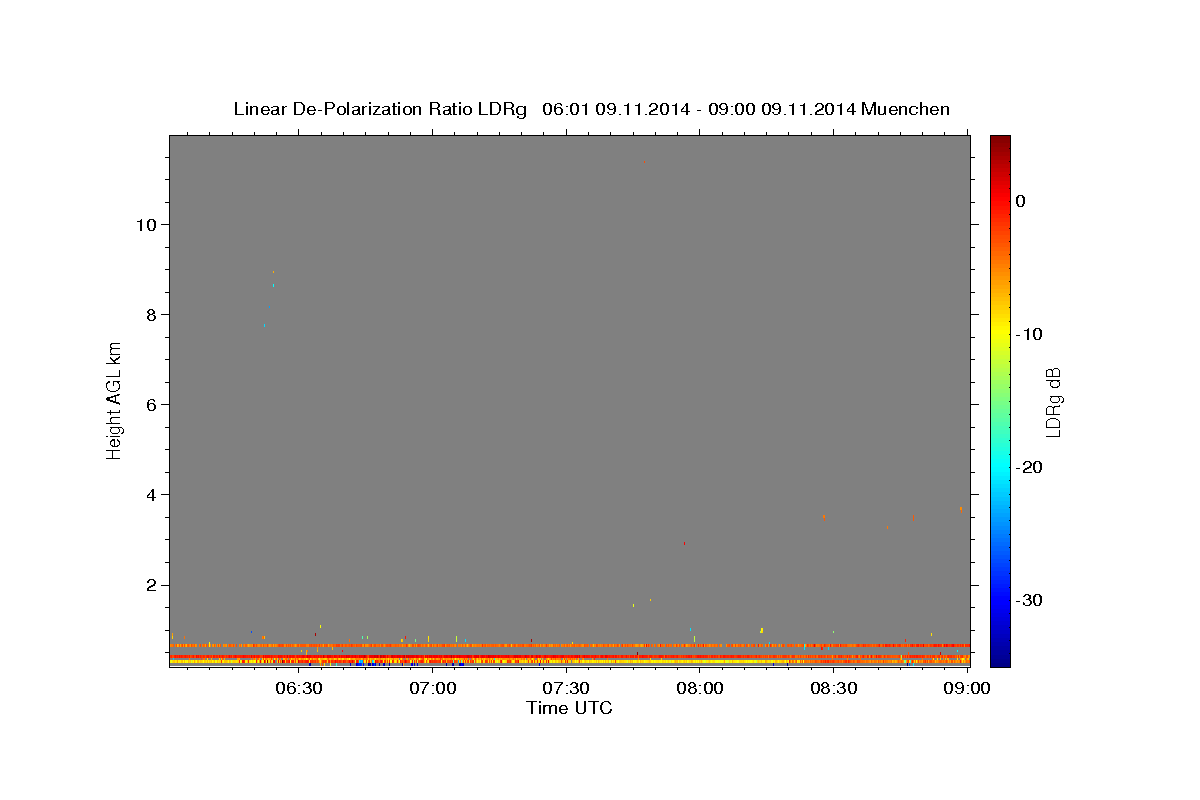Click the 07:00 time tick label

coord(432,689)
